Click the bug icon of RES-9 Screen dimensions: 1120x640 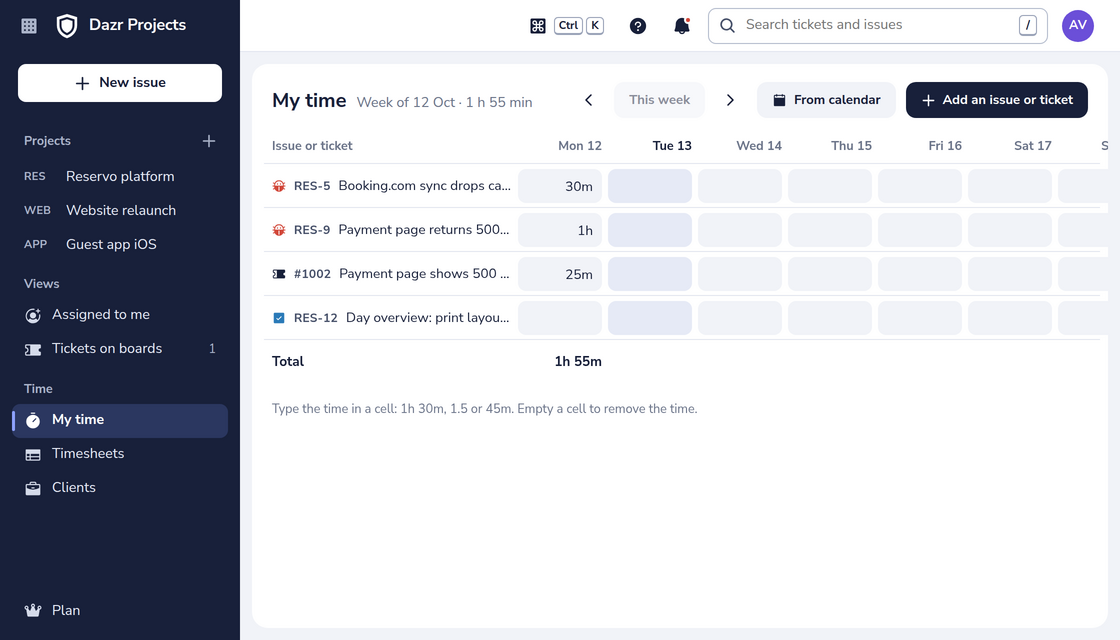279,230
